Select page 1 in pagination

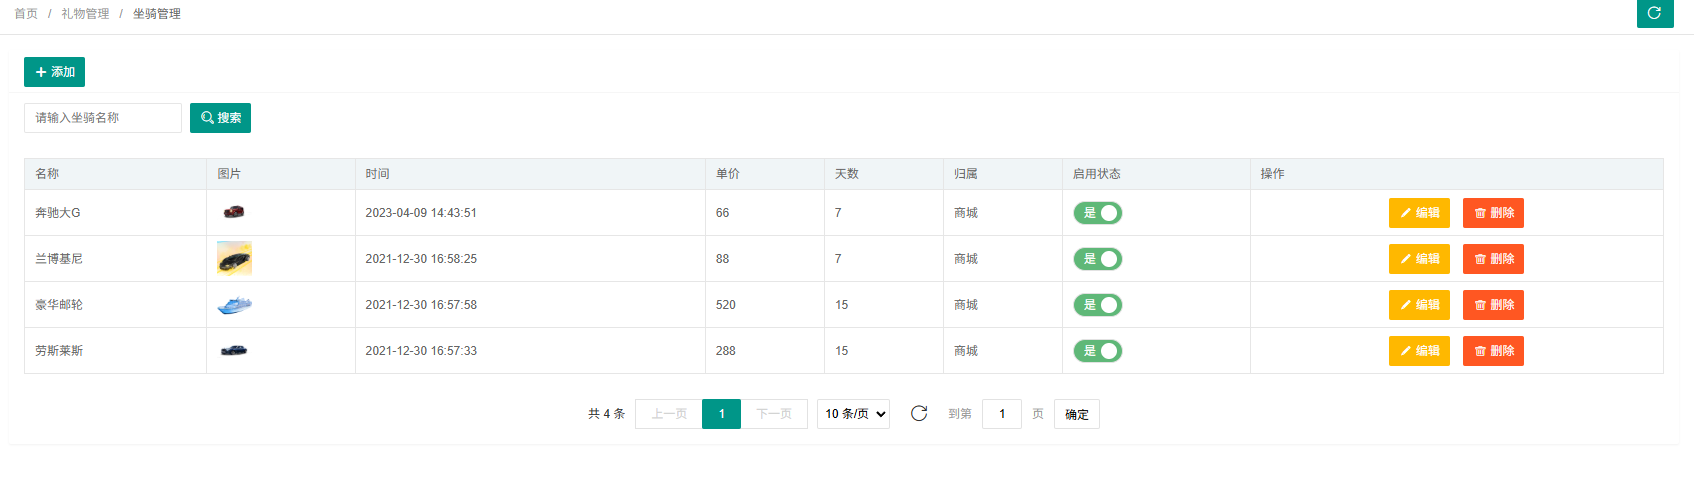coord(721,414)
